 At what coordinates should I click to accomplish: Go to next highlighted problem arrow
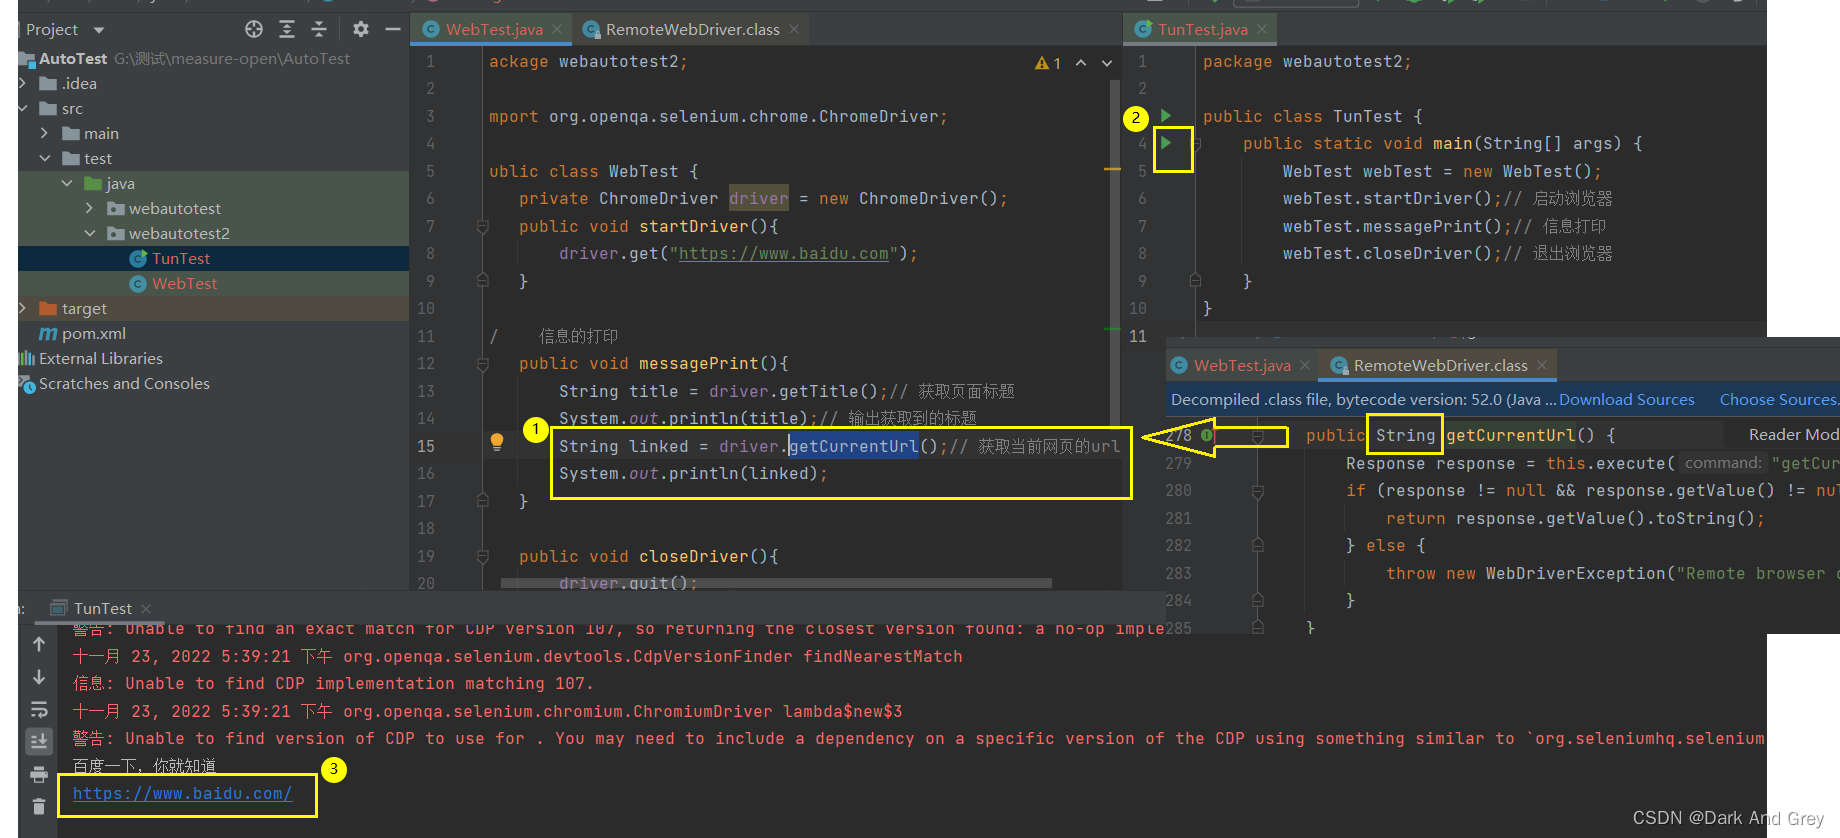pos(1107,63)
